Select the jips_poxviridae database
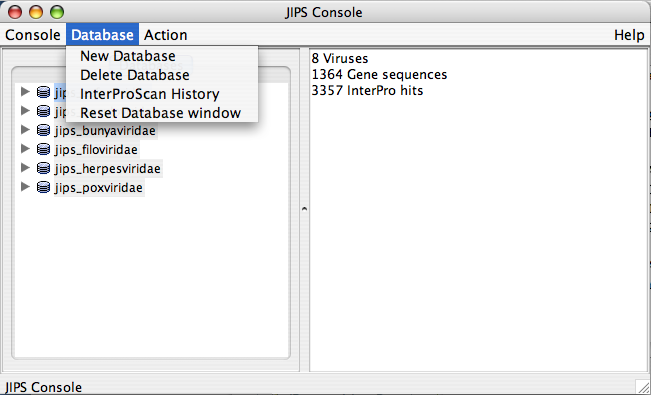Image resolution: width=651 pixels, height=395 pixels. pyautogui.click(x=99, y=188)
